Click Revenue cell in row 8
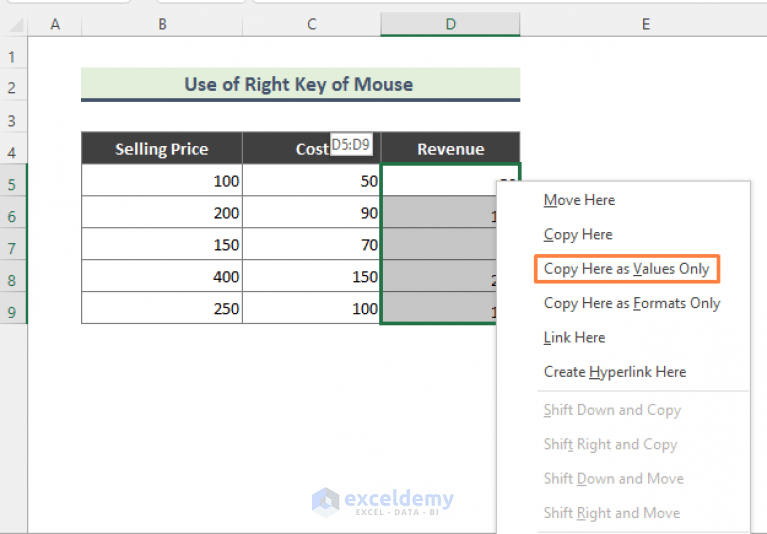This screenshot has height=534, width=767. coord(439,276)
